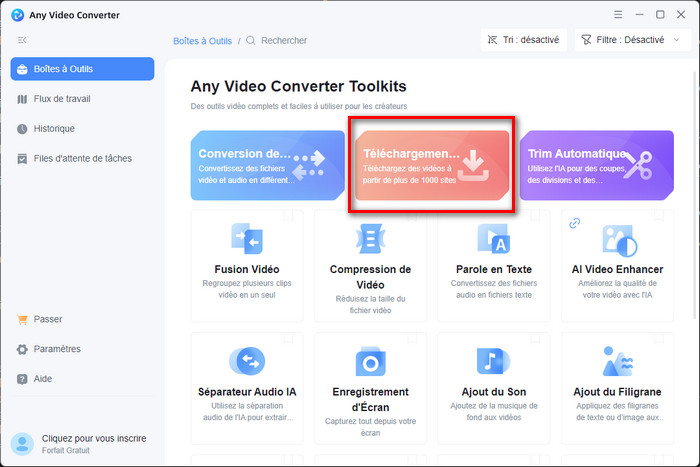The width and height of the screenshot is (700, 467).
Task: Click the Rechercher search field
Action: coord(284,40)
